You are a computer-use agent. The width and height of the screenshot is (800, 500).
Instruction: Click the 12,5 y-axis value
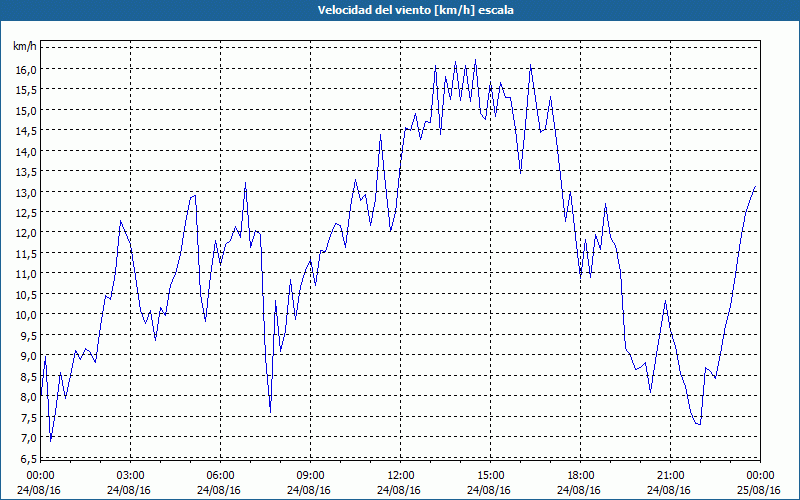coord(27,213)
